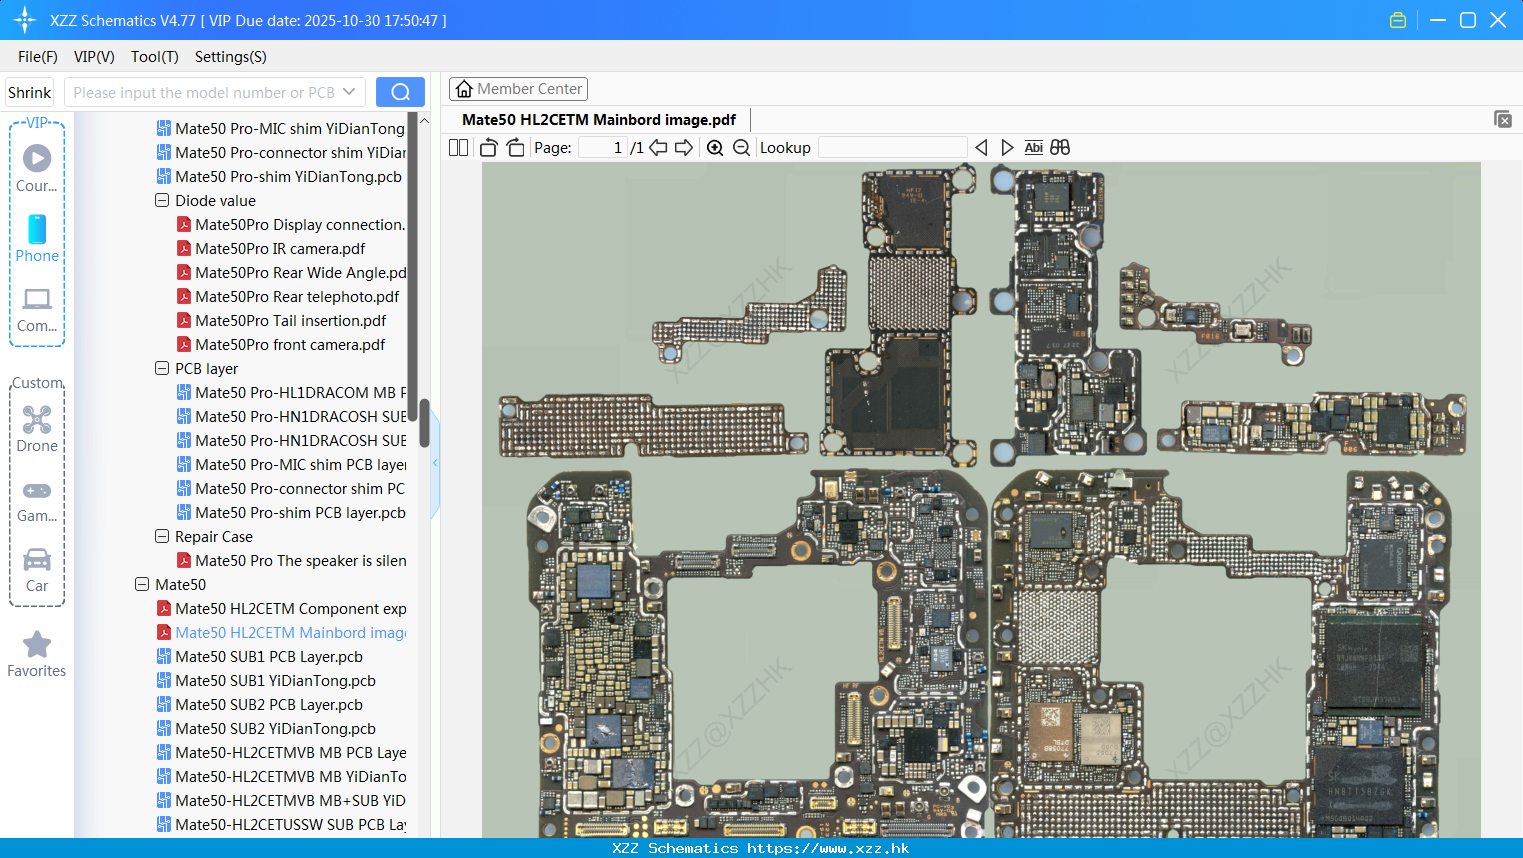Open the Settings(S) menu
The image size is (1523, 858).
[231, 57]
